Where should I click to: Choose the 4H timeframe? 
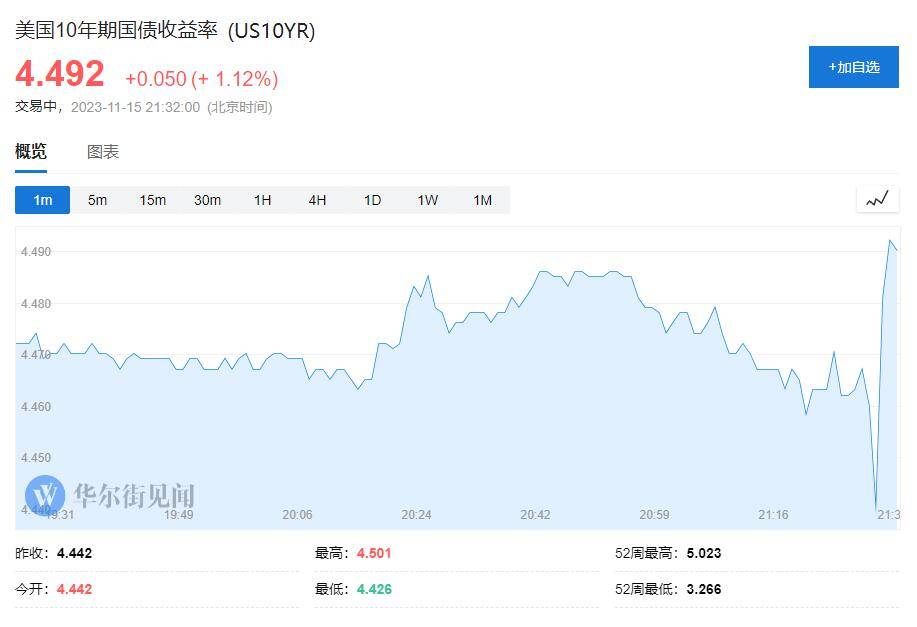[318, 200]
